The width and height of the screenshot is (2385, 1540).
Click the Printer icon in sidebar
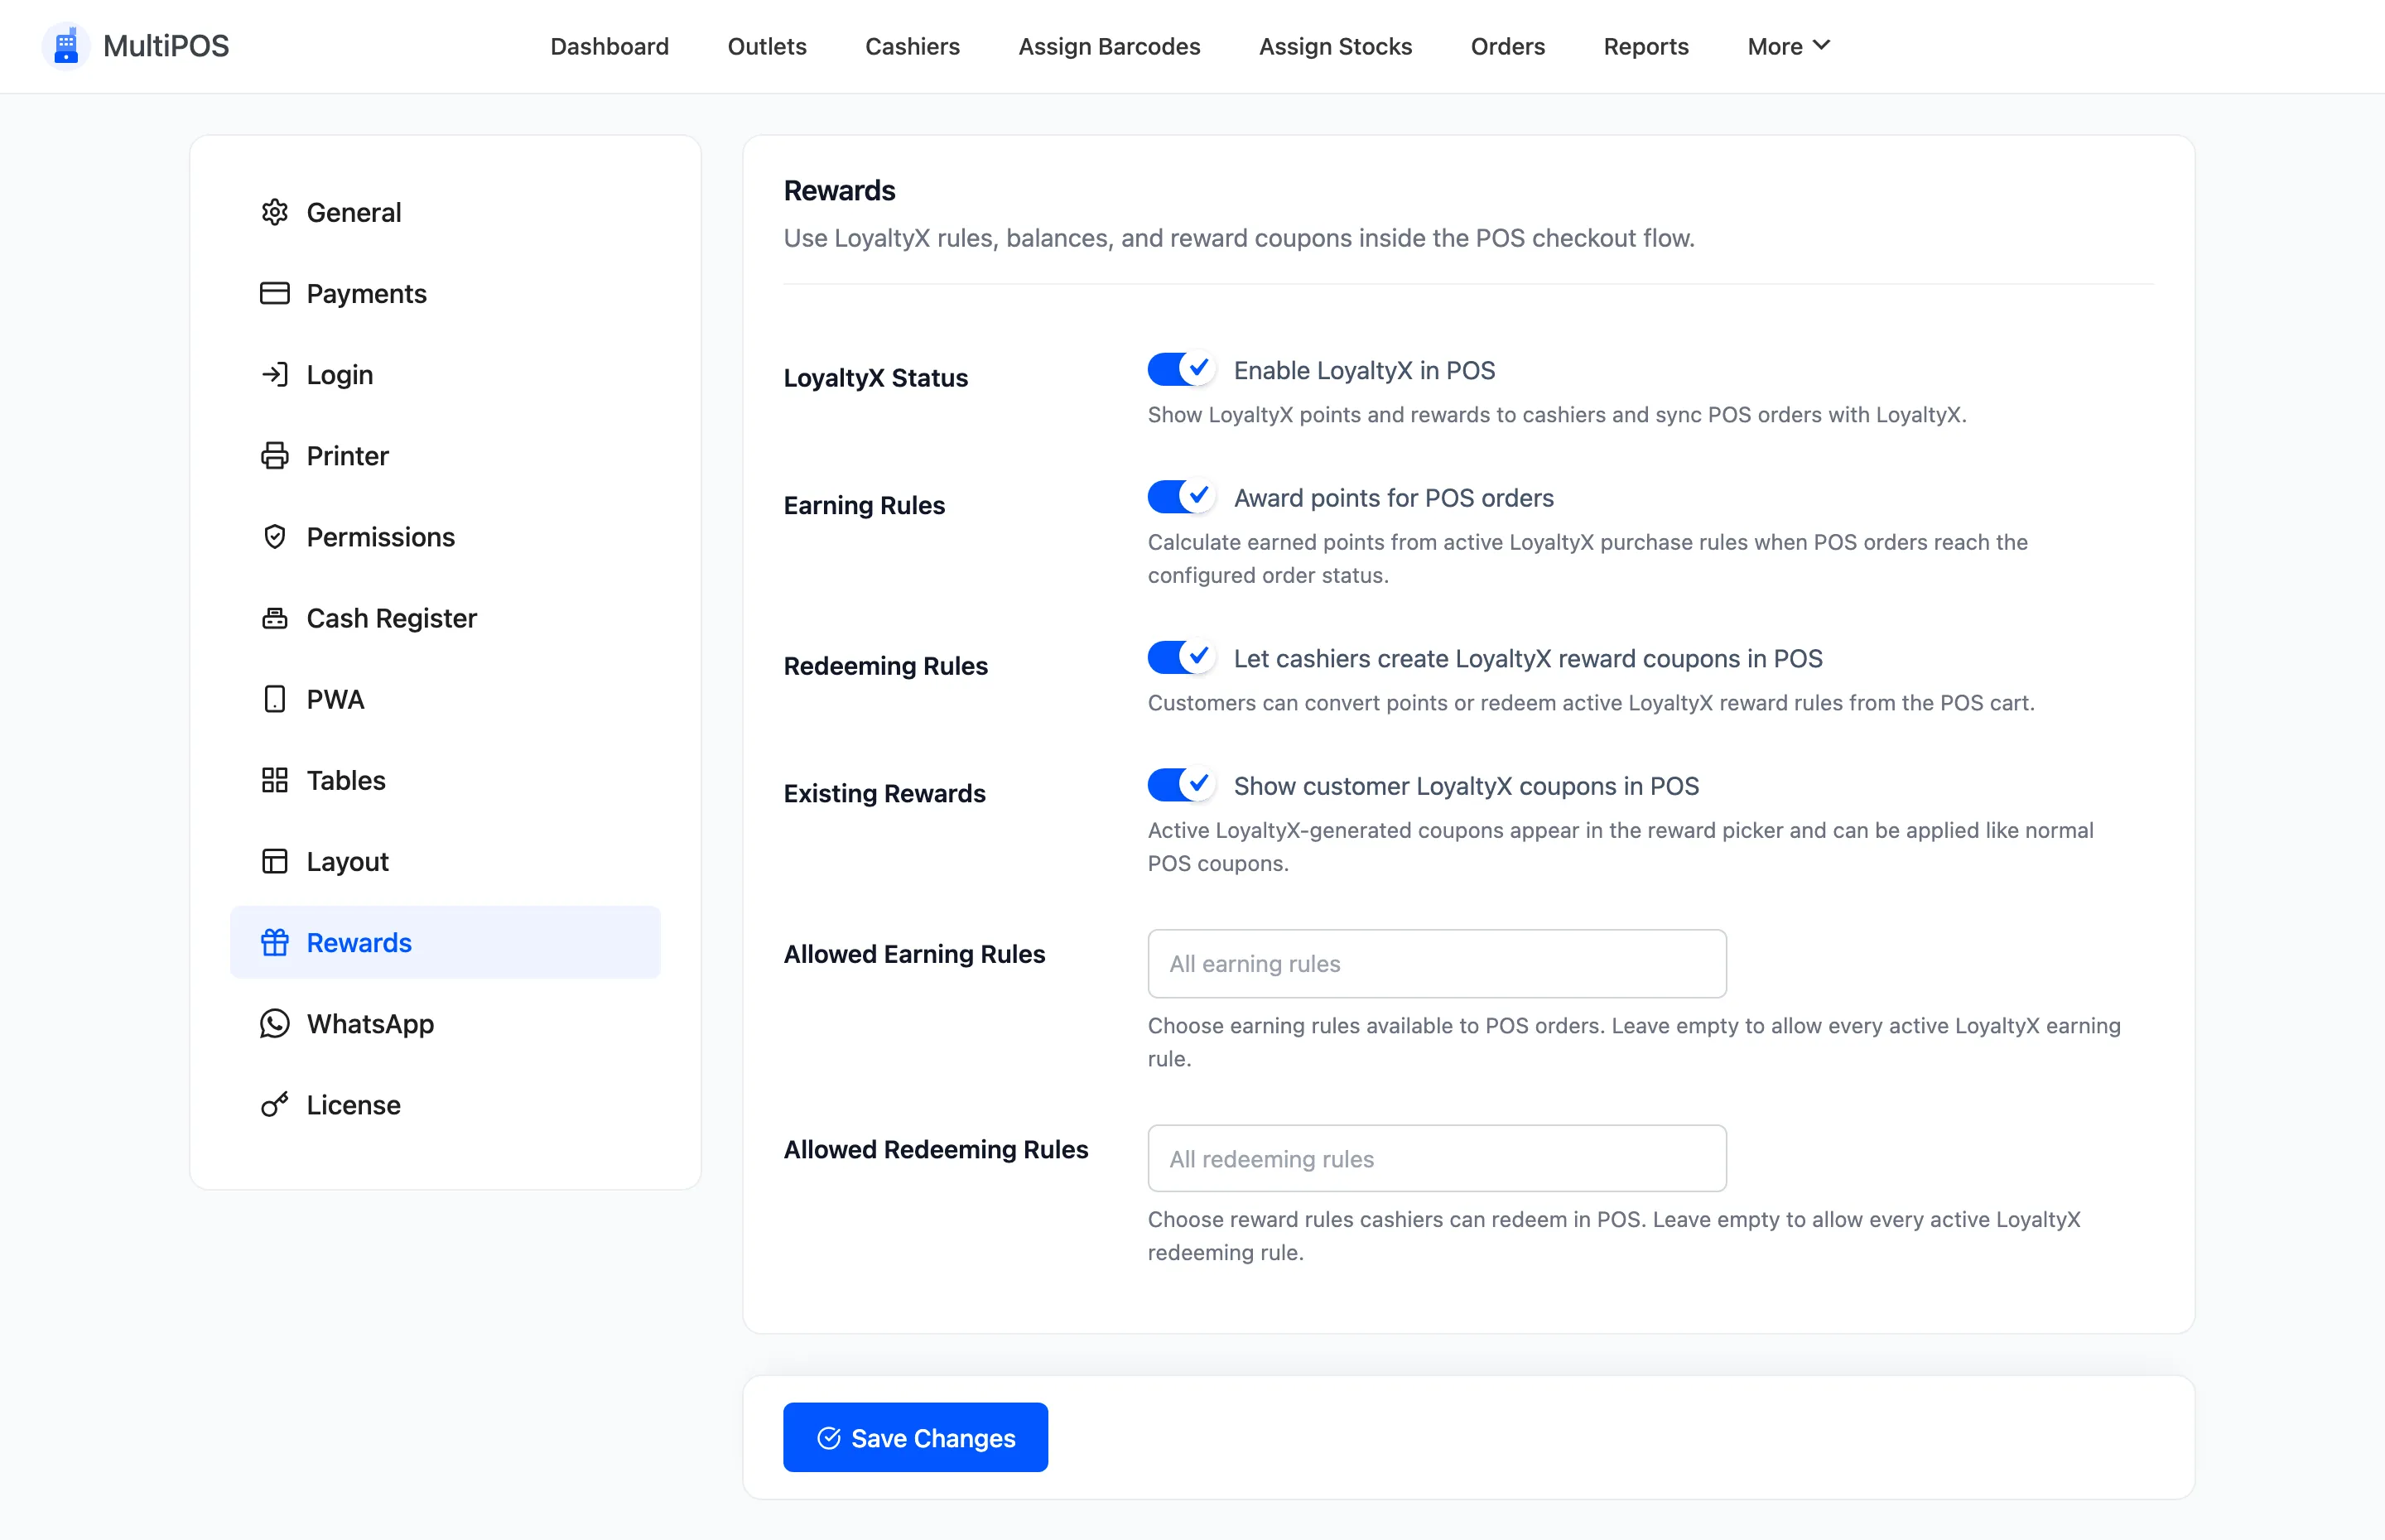[x=274, y=455]
